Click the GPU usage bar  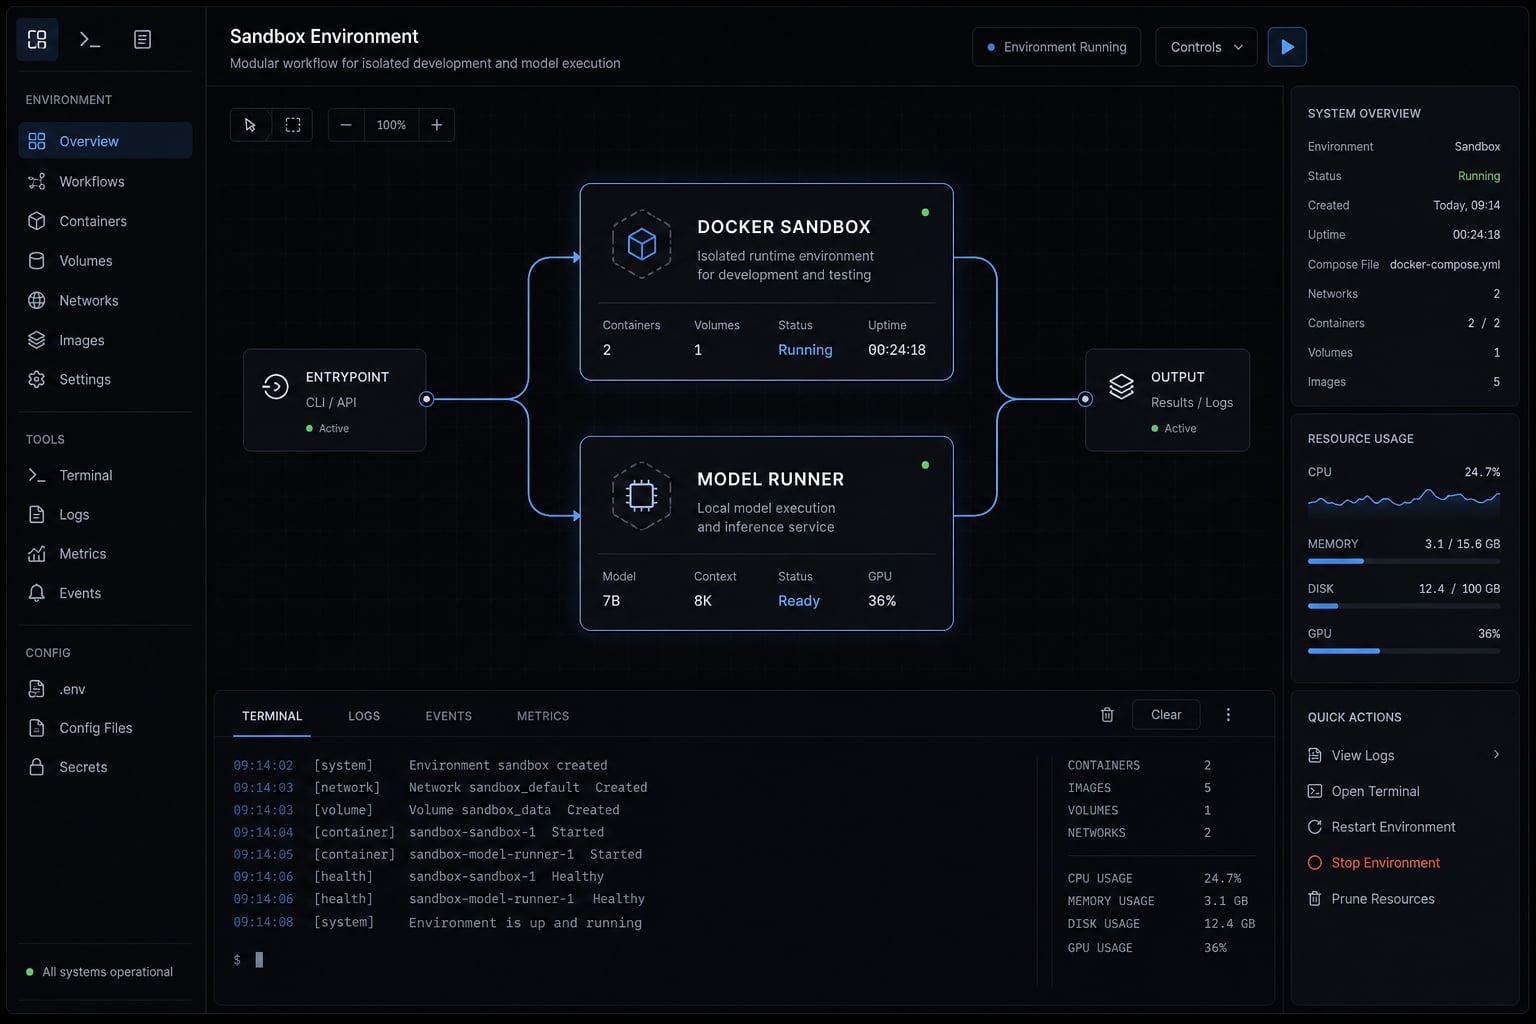1404,651
